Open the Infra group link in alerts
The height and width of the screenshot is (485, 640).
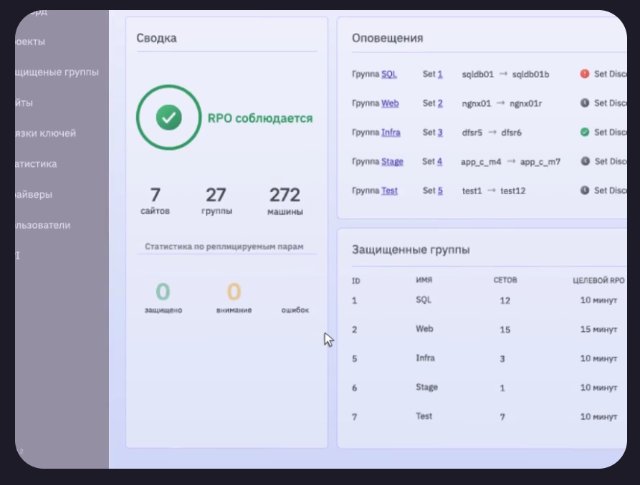(x=391, y=133)
